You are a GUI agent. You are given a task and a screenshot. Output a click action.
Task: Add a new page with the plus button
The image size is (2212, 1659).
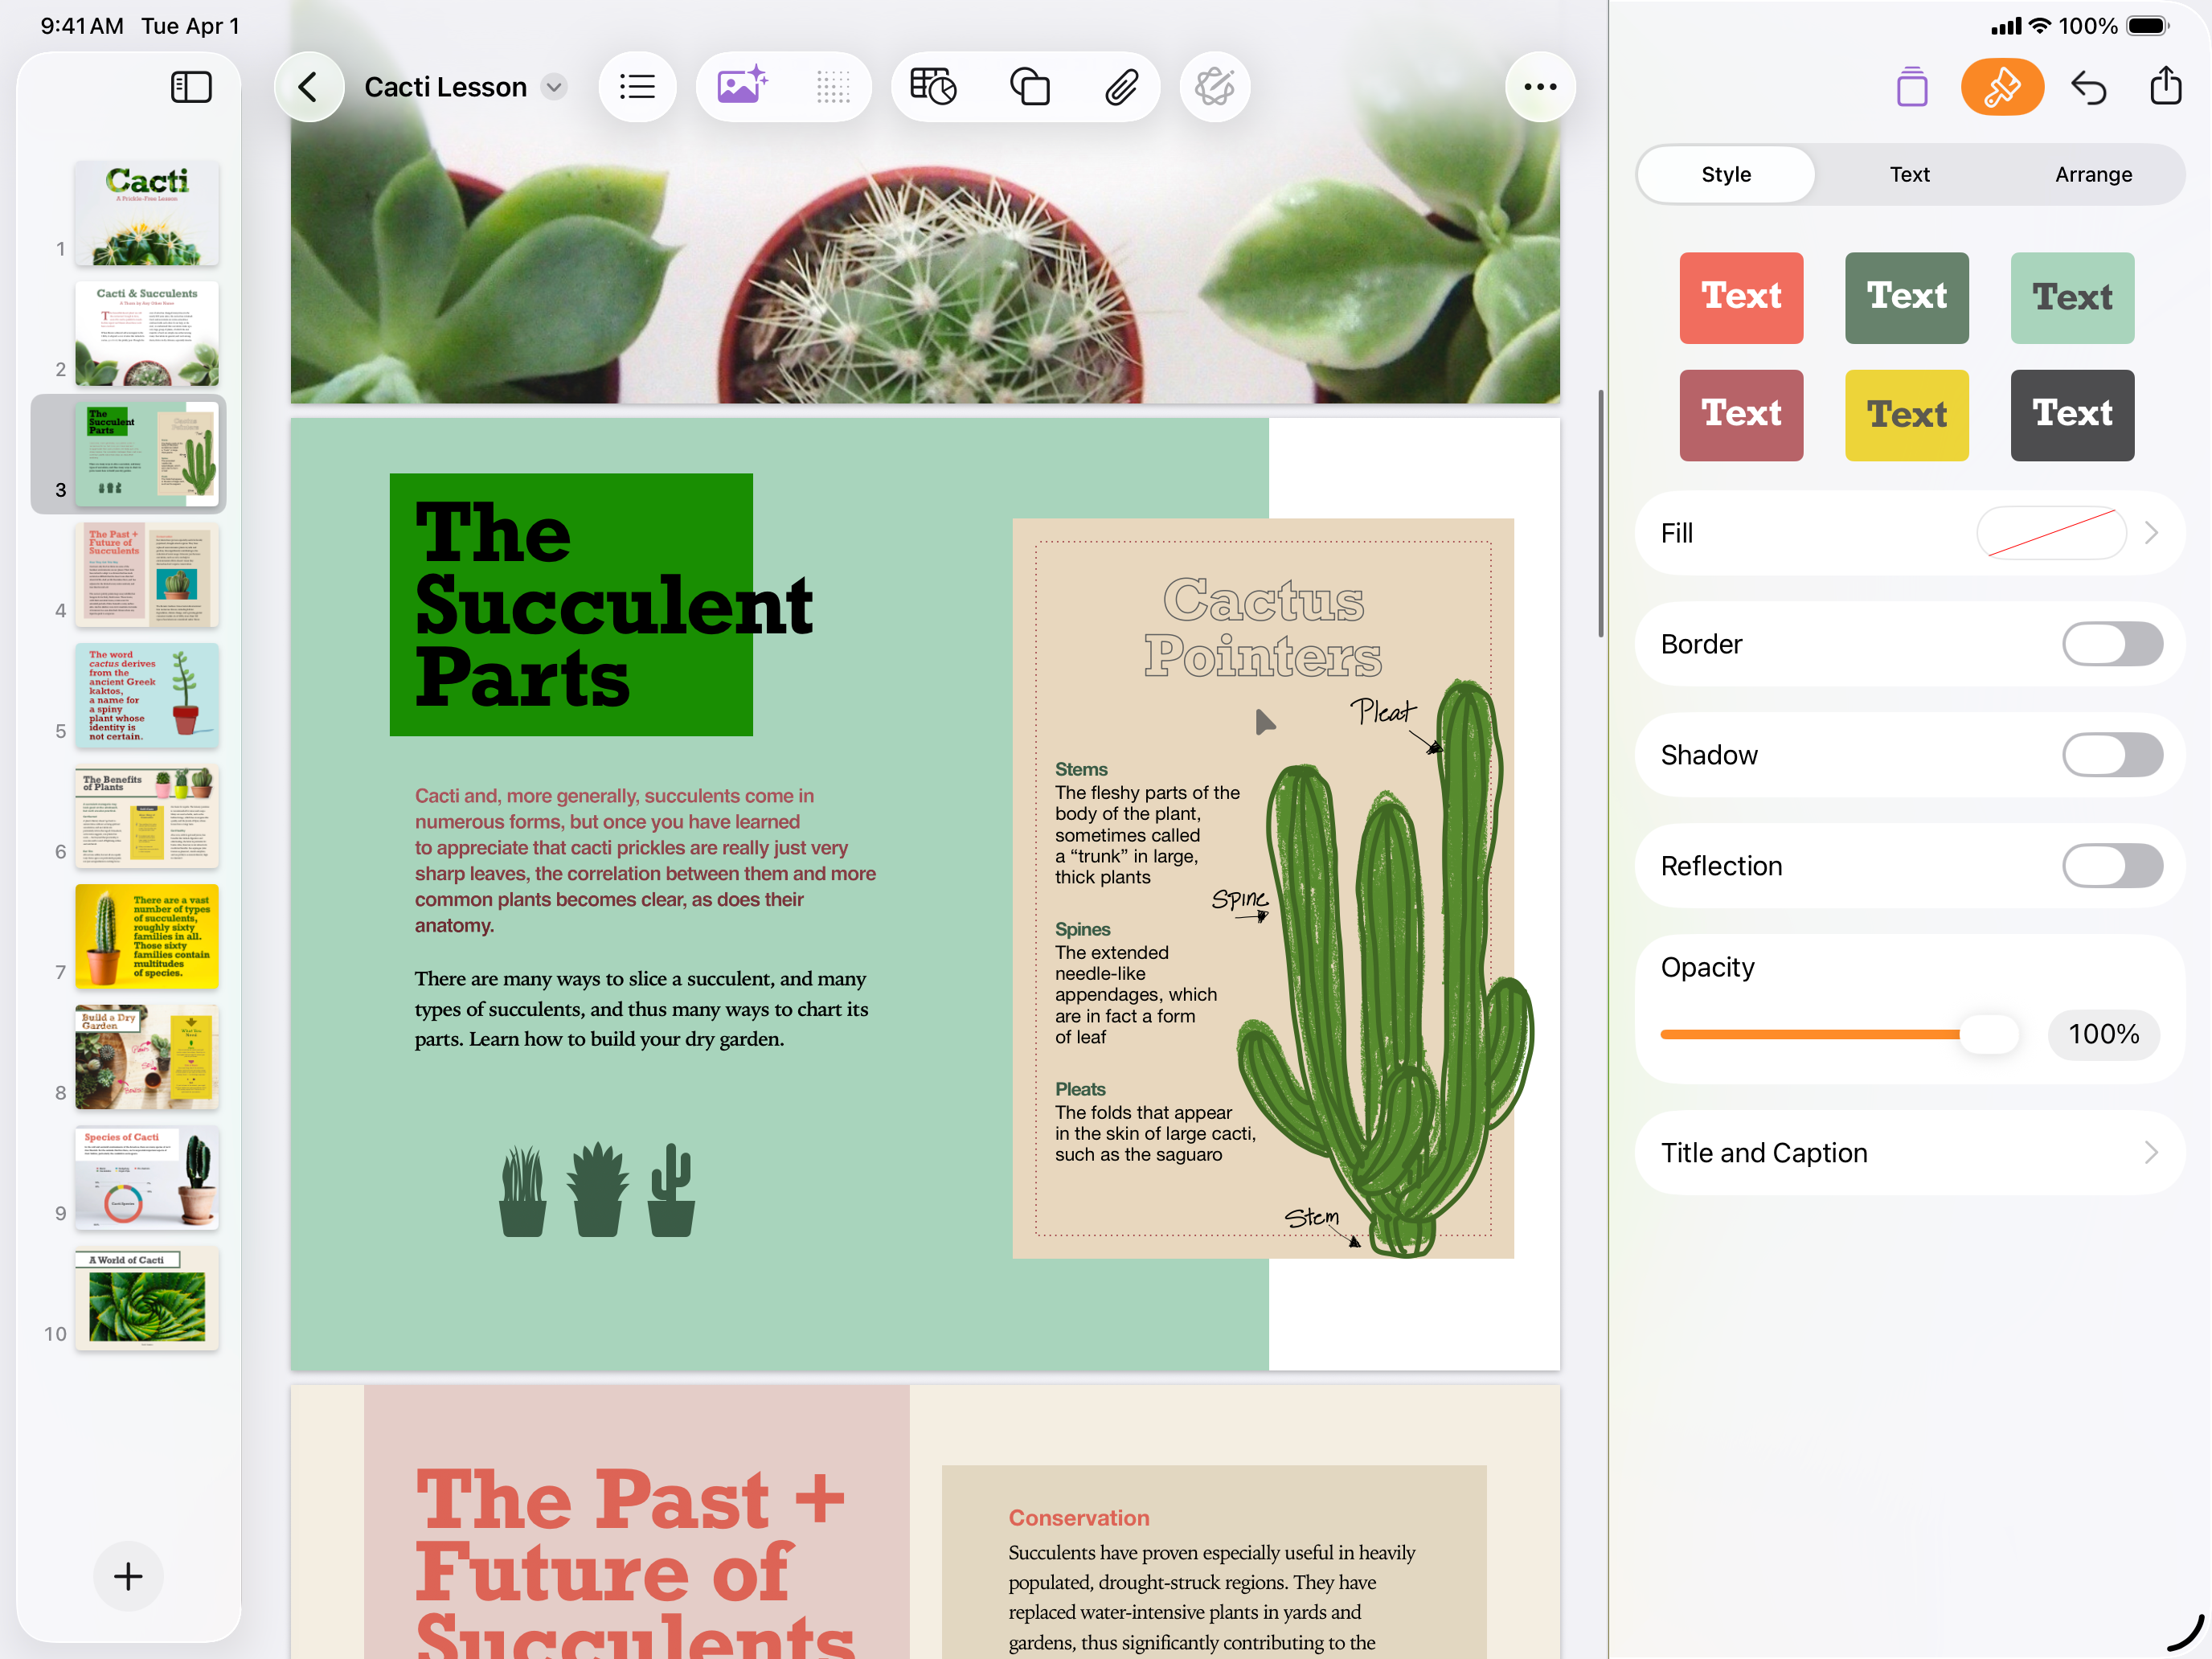point(127,1577)
